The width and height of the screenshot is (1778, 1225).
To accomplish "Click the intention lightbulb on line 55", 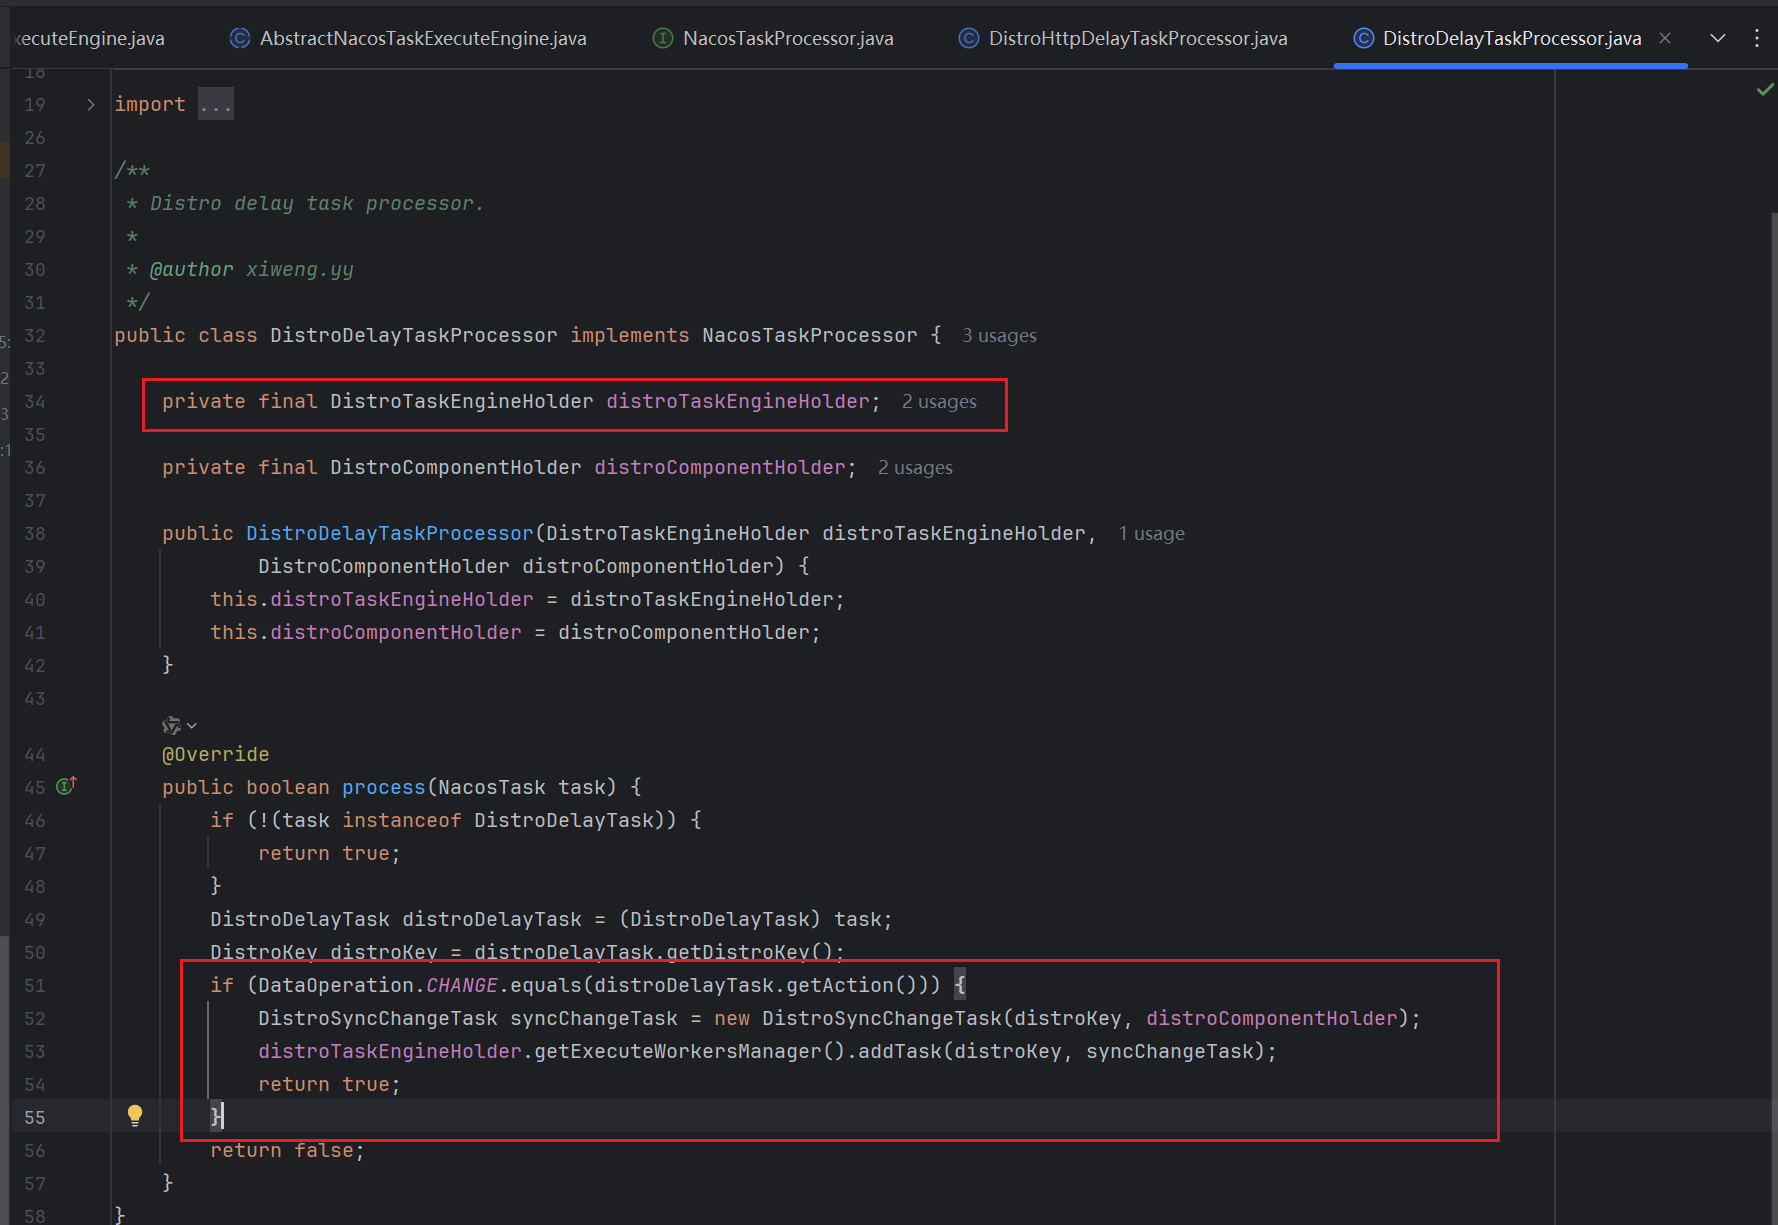I will coord(135,1116).
